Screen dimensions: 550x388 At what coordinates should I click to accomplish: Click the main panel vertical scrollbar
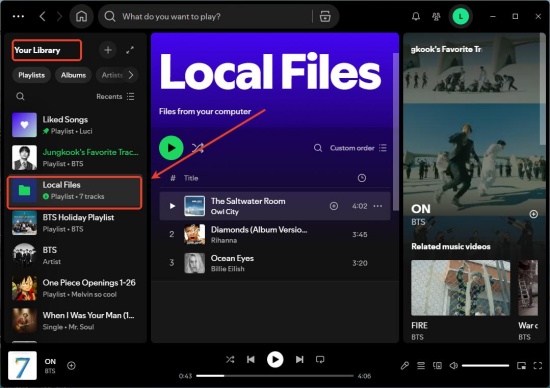click(395, 132)
